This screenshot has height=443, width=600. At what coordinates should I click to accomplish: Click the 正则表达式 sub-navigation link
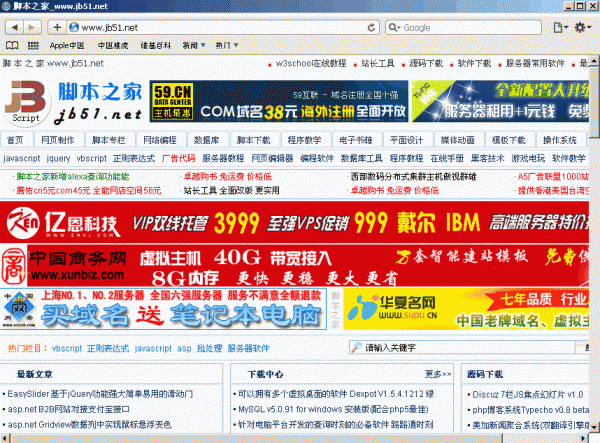click(x=134, y=158)
